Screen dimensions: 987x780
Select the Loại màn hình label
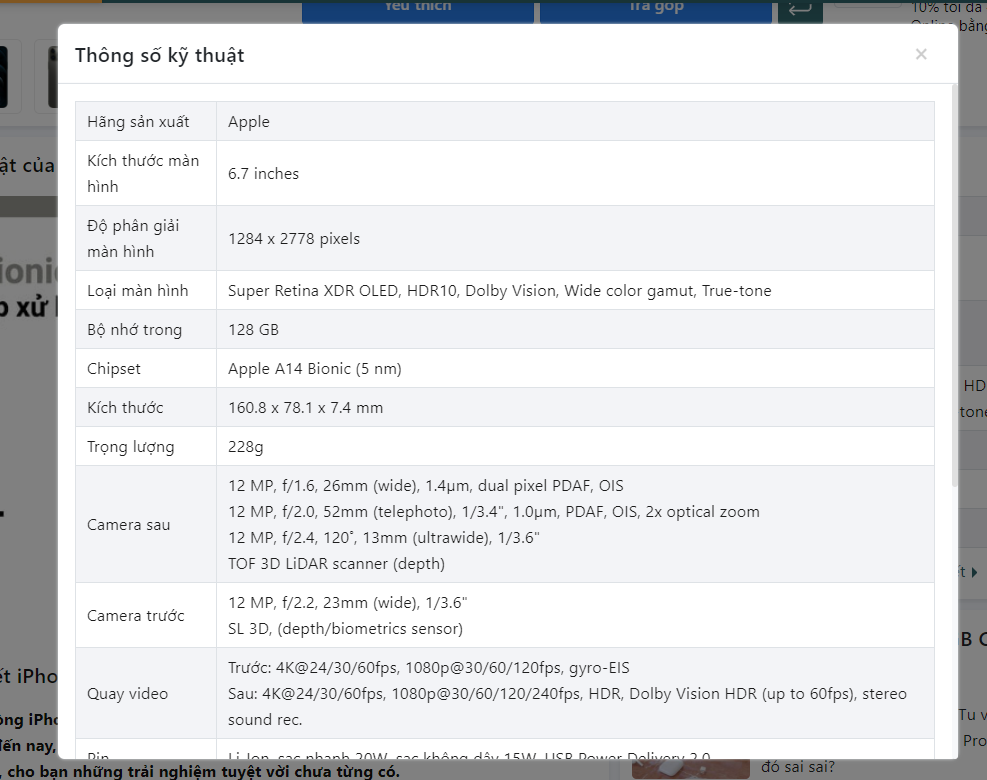[137, 290]
